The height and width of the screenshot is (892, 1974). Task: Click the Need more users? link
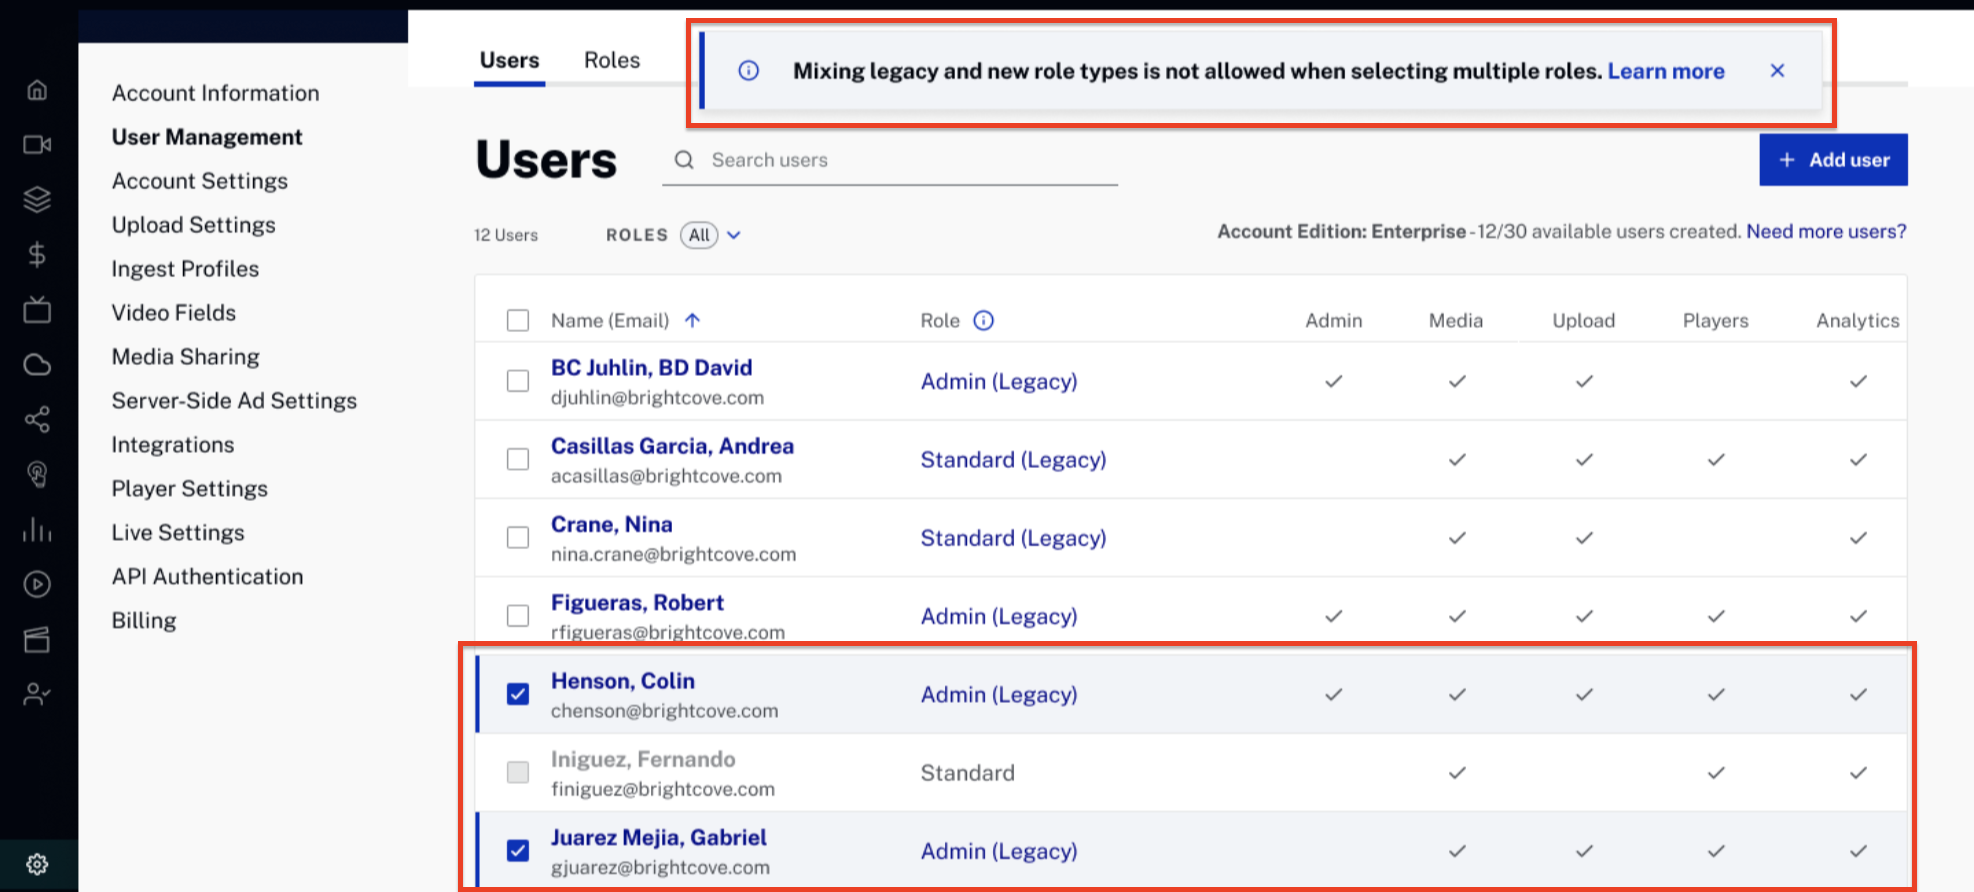point(1826,231)
